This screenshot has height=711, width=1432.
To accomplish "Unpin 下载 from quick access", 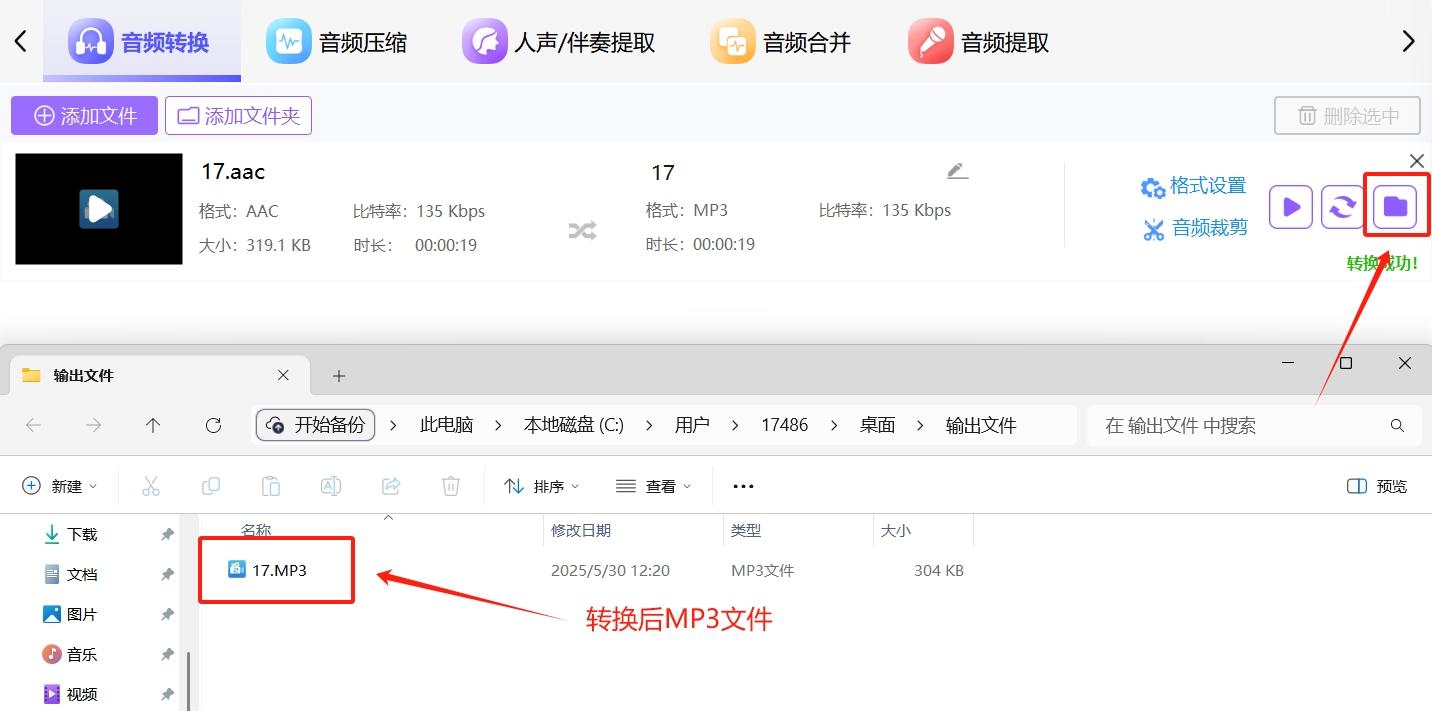I will click(x=167, y=534).
